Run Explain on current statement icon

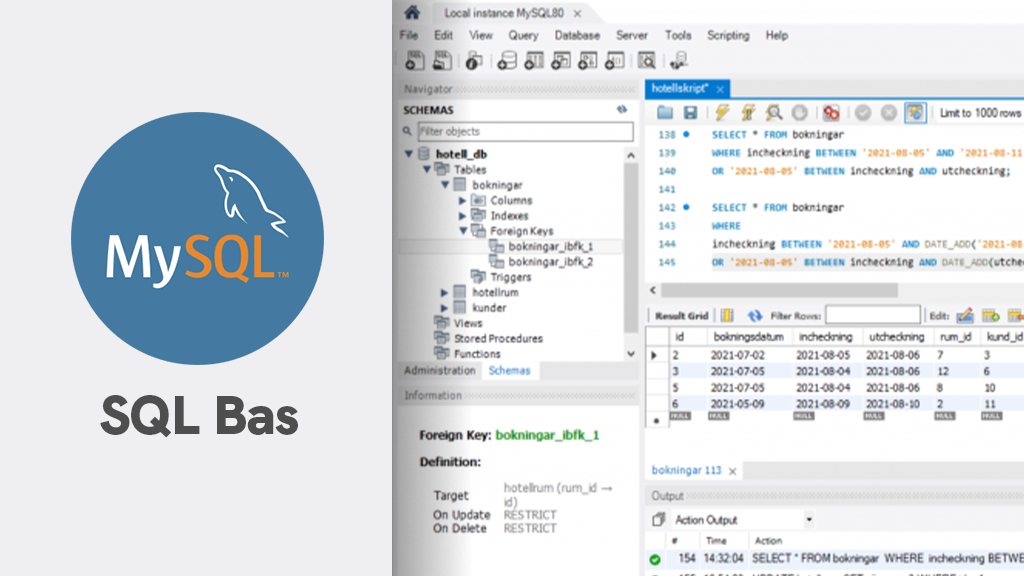(774, 112)
